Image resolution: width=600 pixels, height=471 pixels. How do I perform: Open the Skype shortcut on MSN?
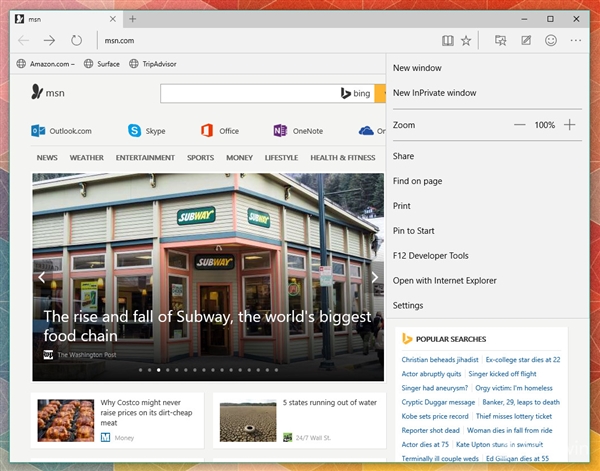134,130
